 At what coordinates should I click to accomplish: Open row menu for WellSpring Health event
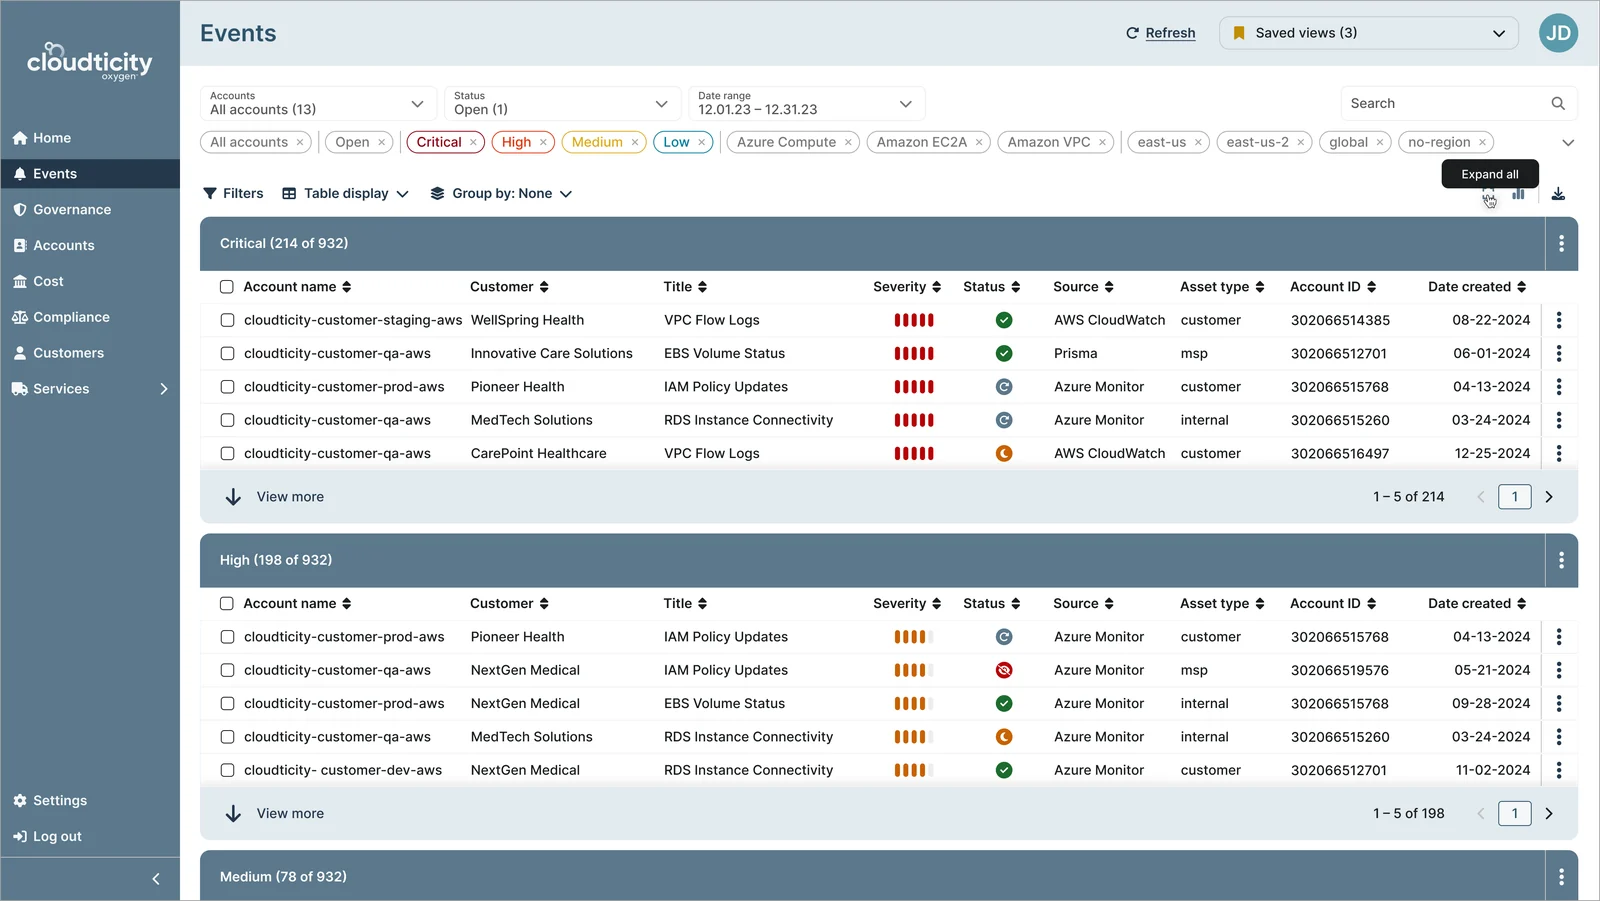click(x=1559, y=320)
